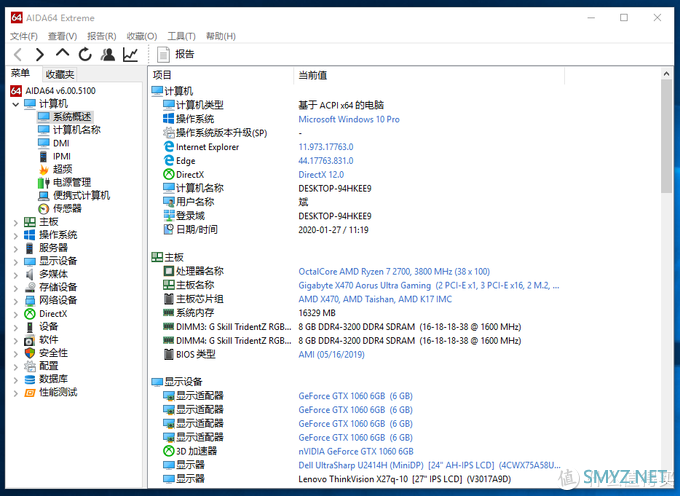Expand the 多媒体 tree node
This screenshot has height=496, width=680.
[16, 275]
